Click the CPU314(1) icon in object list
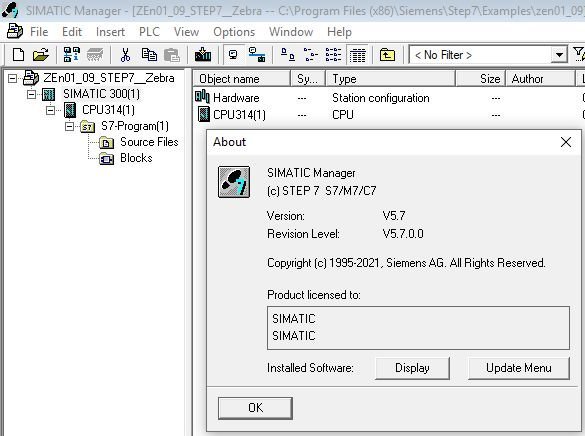This screenshot has height=436, width=585. (x=203, y=114)
